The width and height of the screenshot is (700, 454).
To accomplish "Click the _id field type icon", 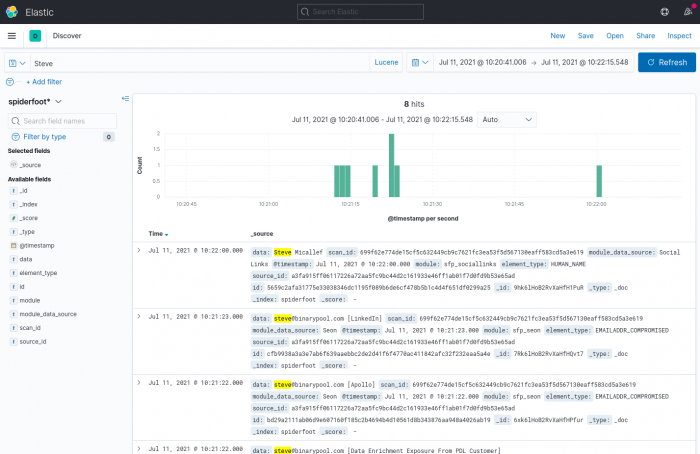I will pyautogui.click(x=14, y=191).
